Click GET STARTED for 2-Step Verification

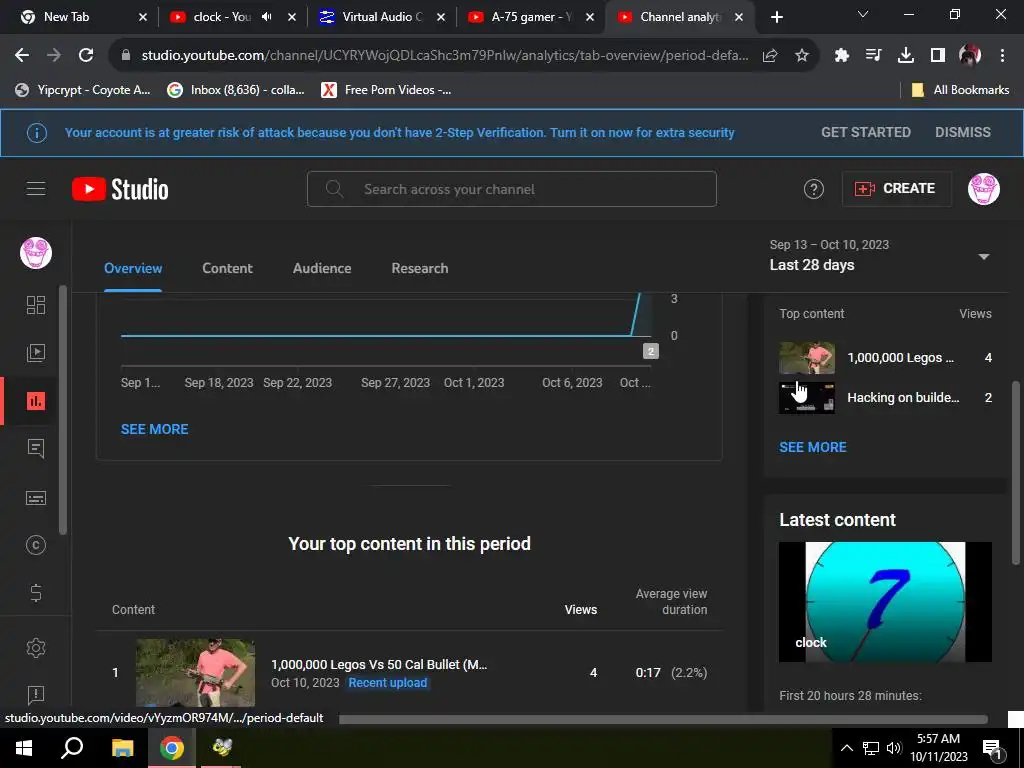click(866, 133)
